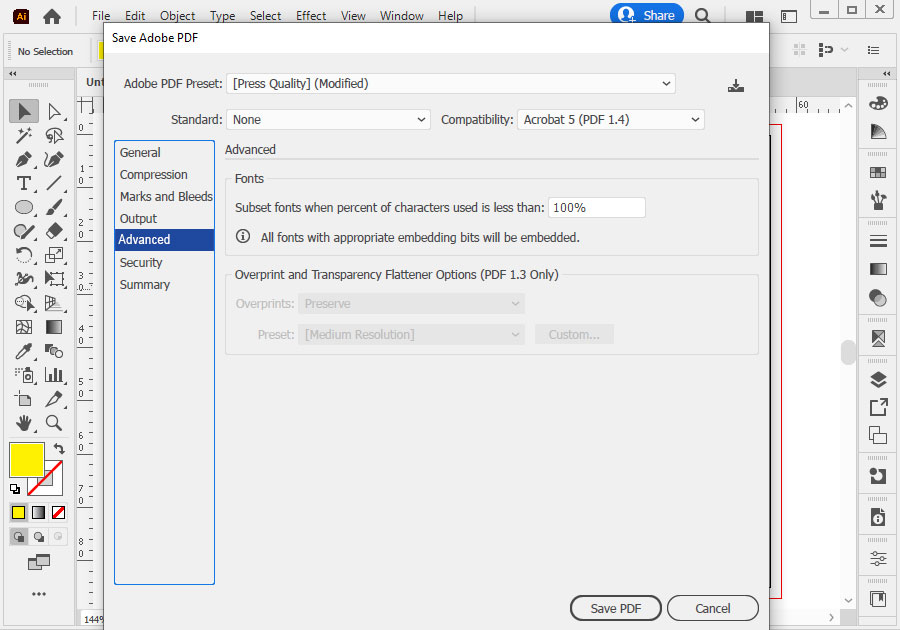Image resolution: width=900 pixels, height=630 pixels.
Task: Open the Effect menu
Action: [311, 16]
